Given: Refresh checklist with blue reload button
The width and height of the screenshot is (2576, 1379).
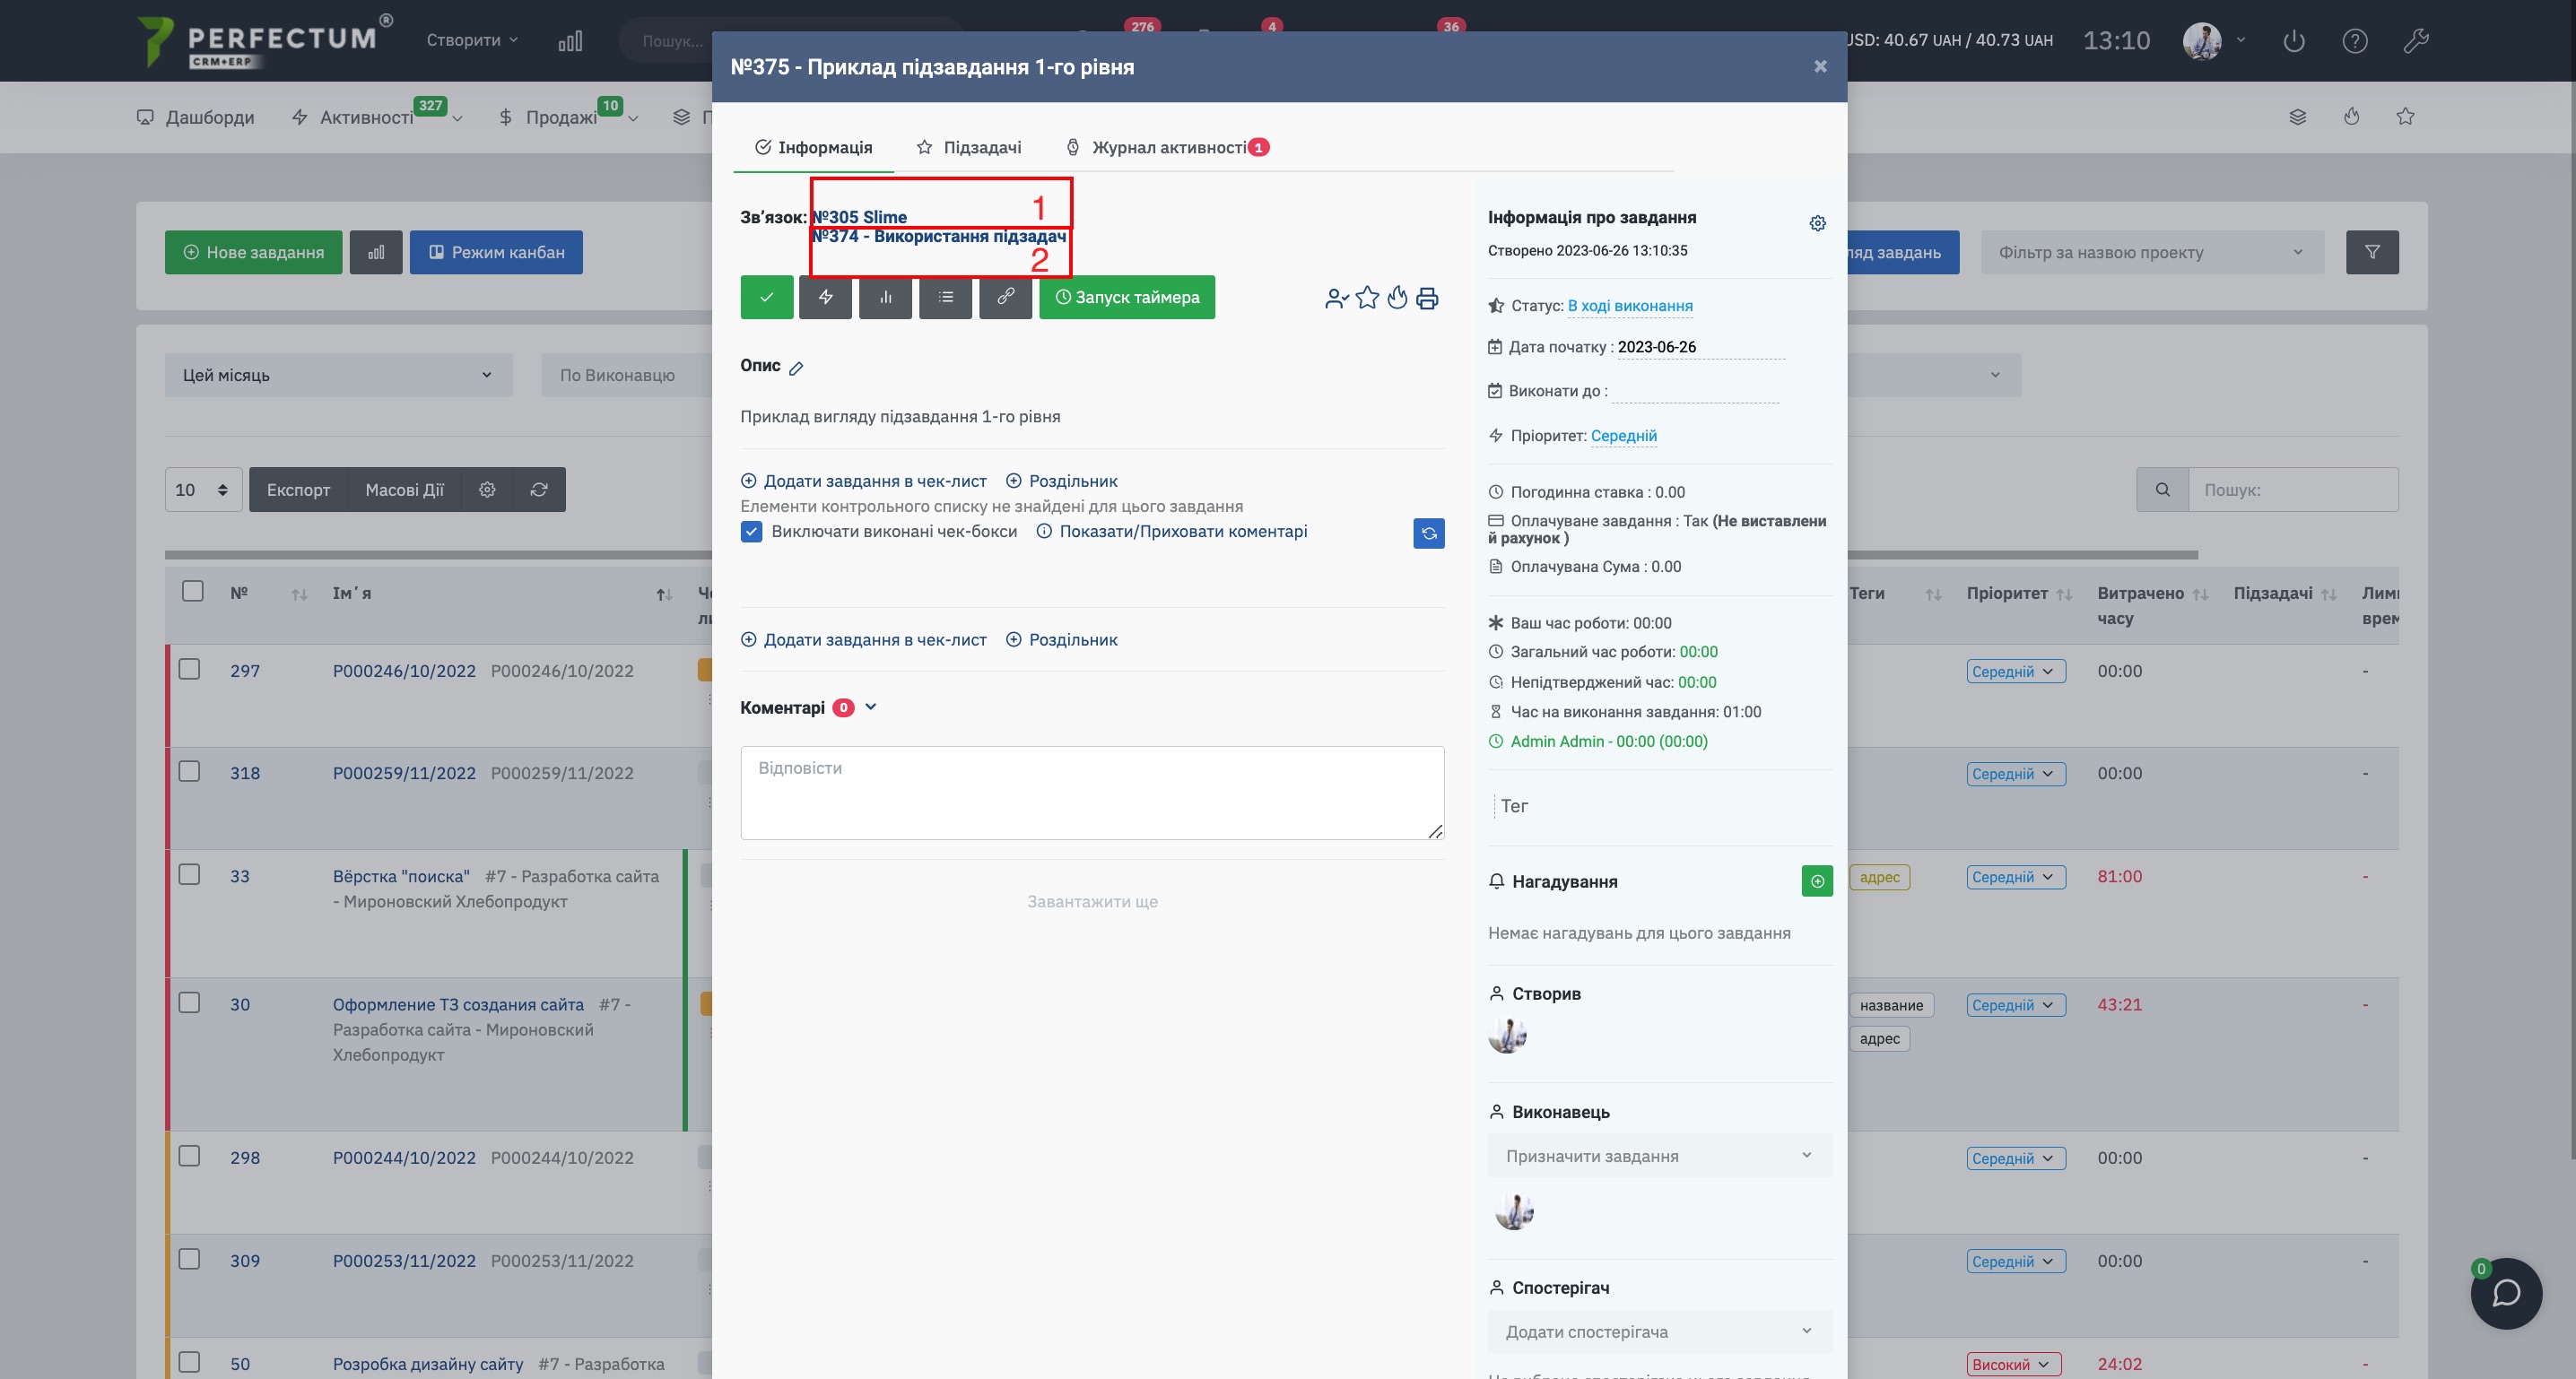Looking at the screenshot, I should (x=1429, y=533).
